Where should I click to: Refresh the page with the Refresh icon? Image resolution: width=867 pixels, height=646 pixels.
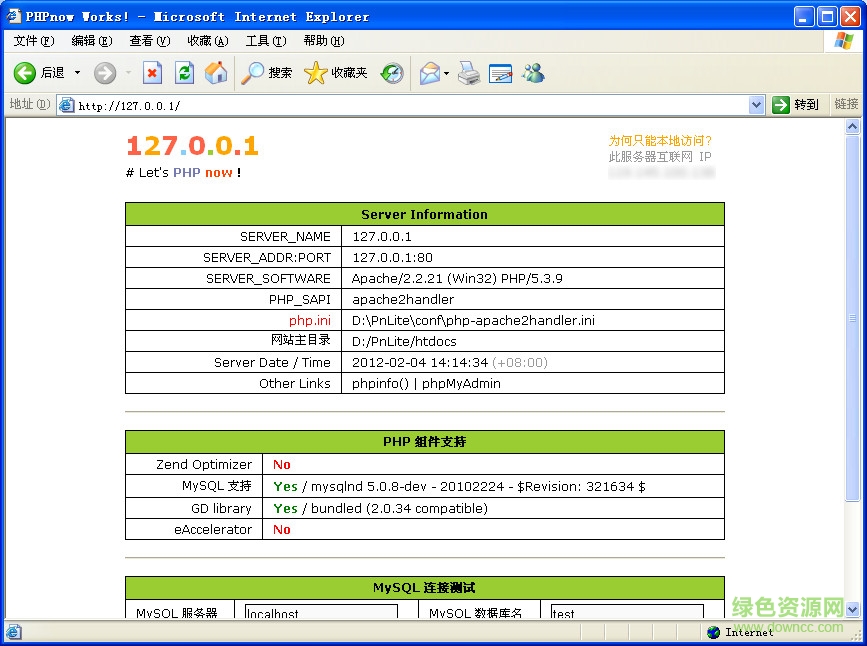coord(184,72)
